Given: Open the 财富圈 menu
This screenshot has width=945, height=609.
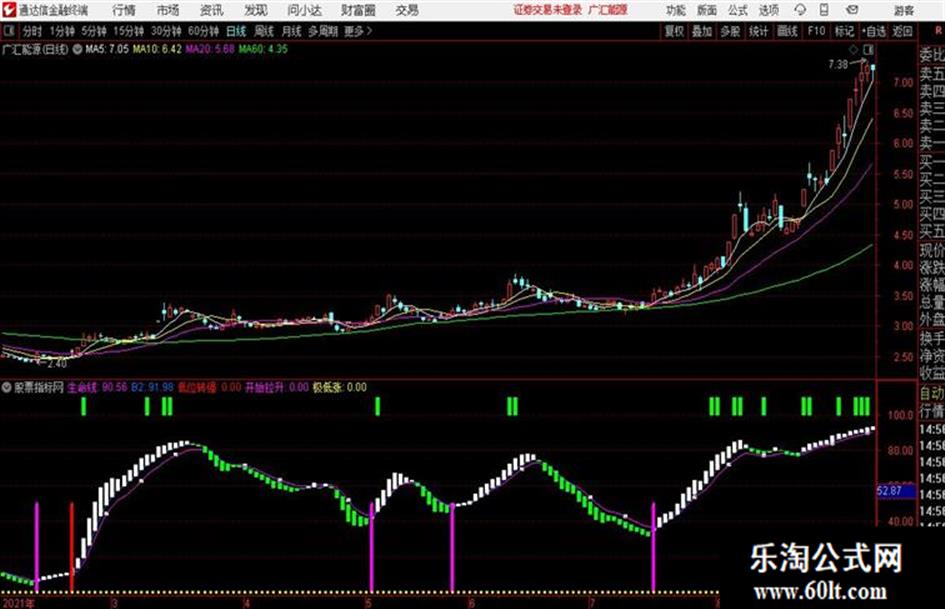Looking at the screenshot, I should coord(358,10).
